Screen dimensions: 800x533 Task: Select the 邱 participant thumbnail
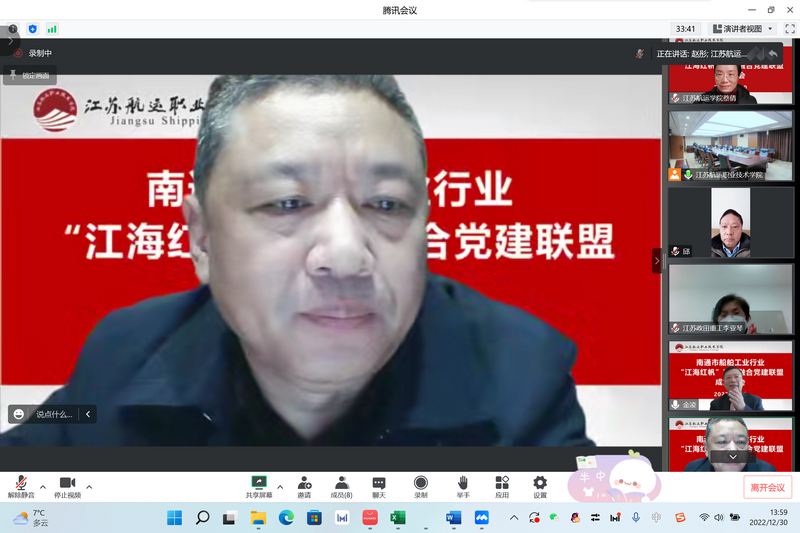731,222
